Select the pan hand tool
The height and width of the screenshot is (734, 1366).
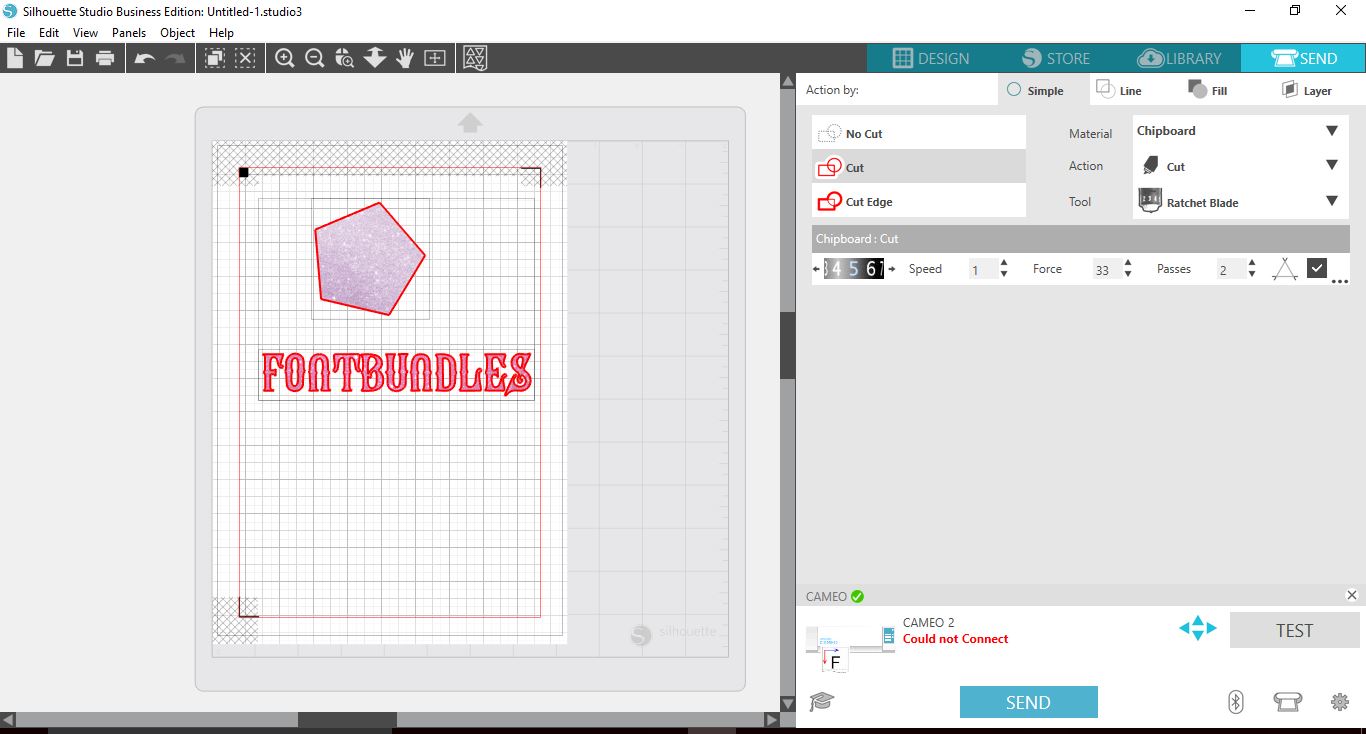tap(405, 58)
